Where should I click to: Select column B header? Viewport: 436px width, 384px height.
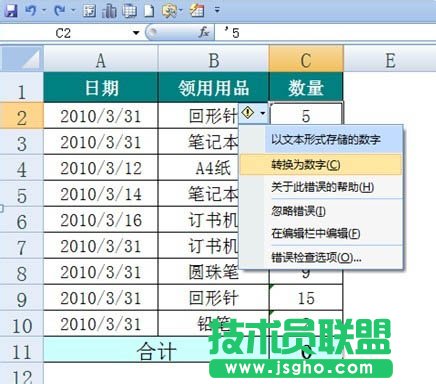[213, 59]
